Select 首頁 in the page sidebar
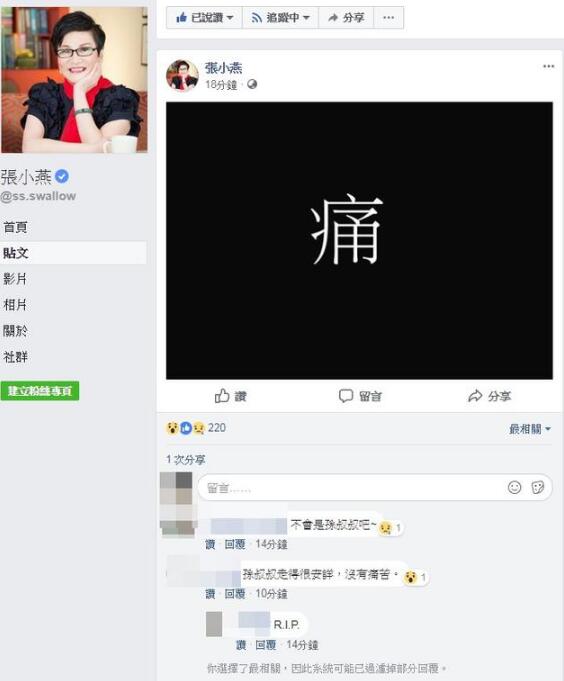This screenshot has height=681, width=564. [15, 227]
